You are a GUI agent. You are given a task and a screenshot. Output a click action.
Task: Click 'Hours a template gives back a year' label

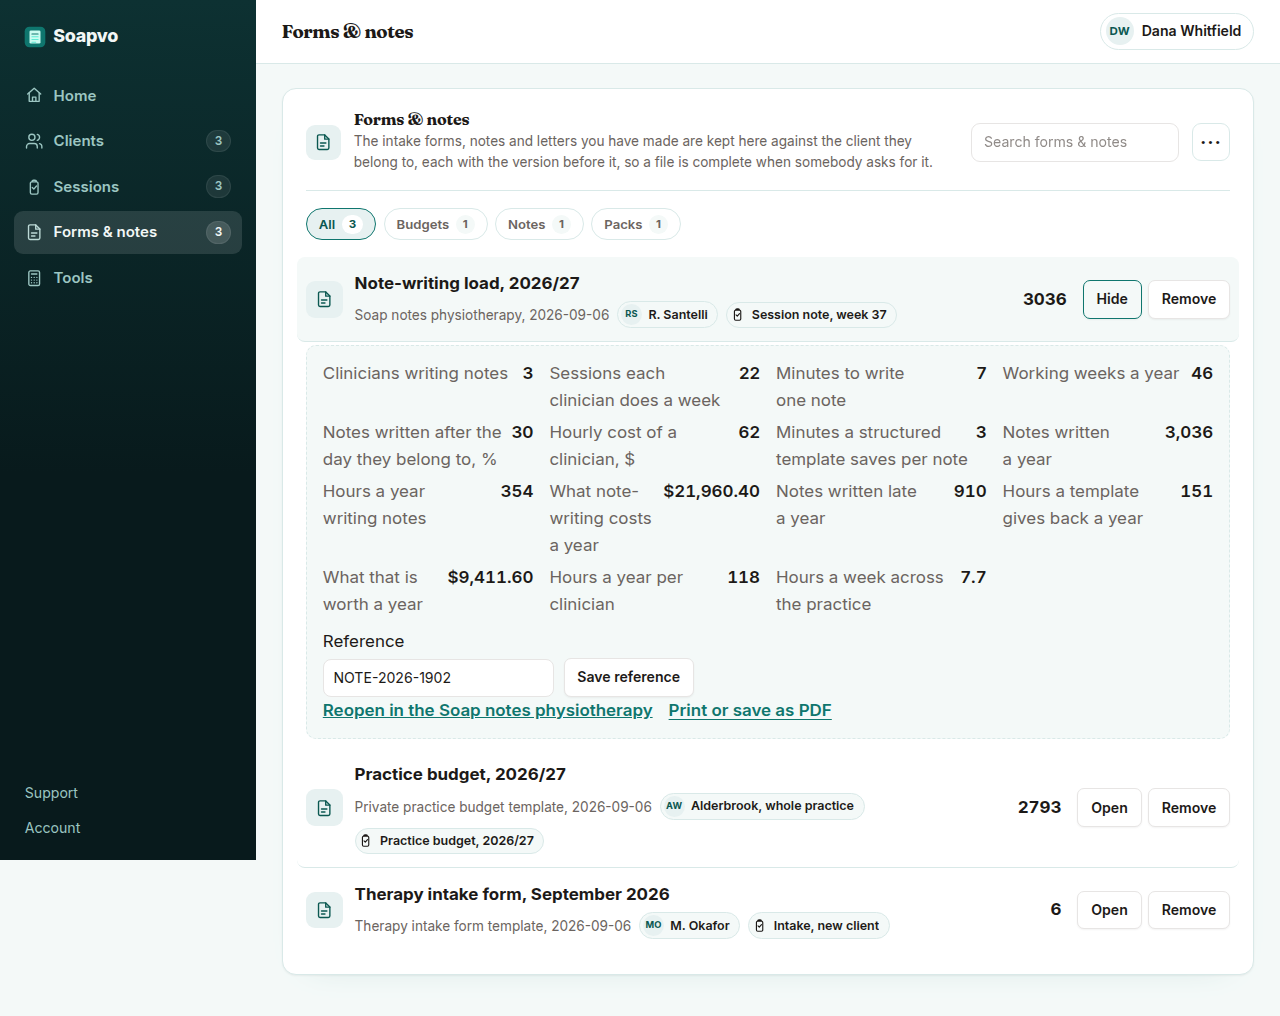pos(1073,505)
